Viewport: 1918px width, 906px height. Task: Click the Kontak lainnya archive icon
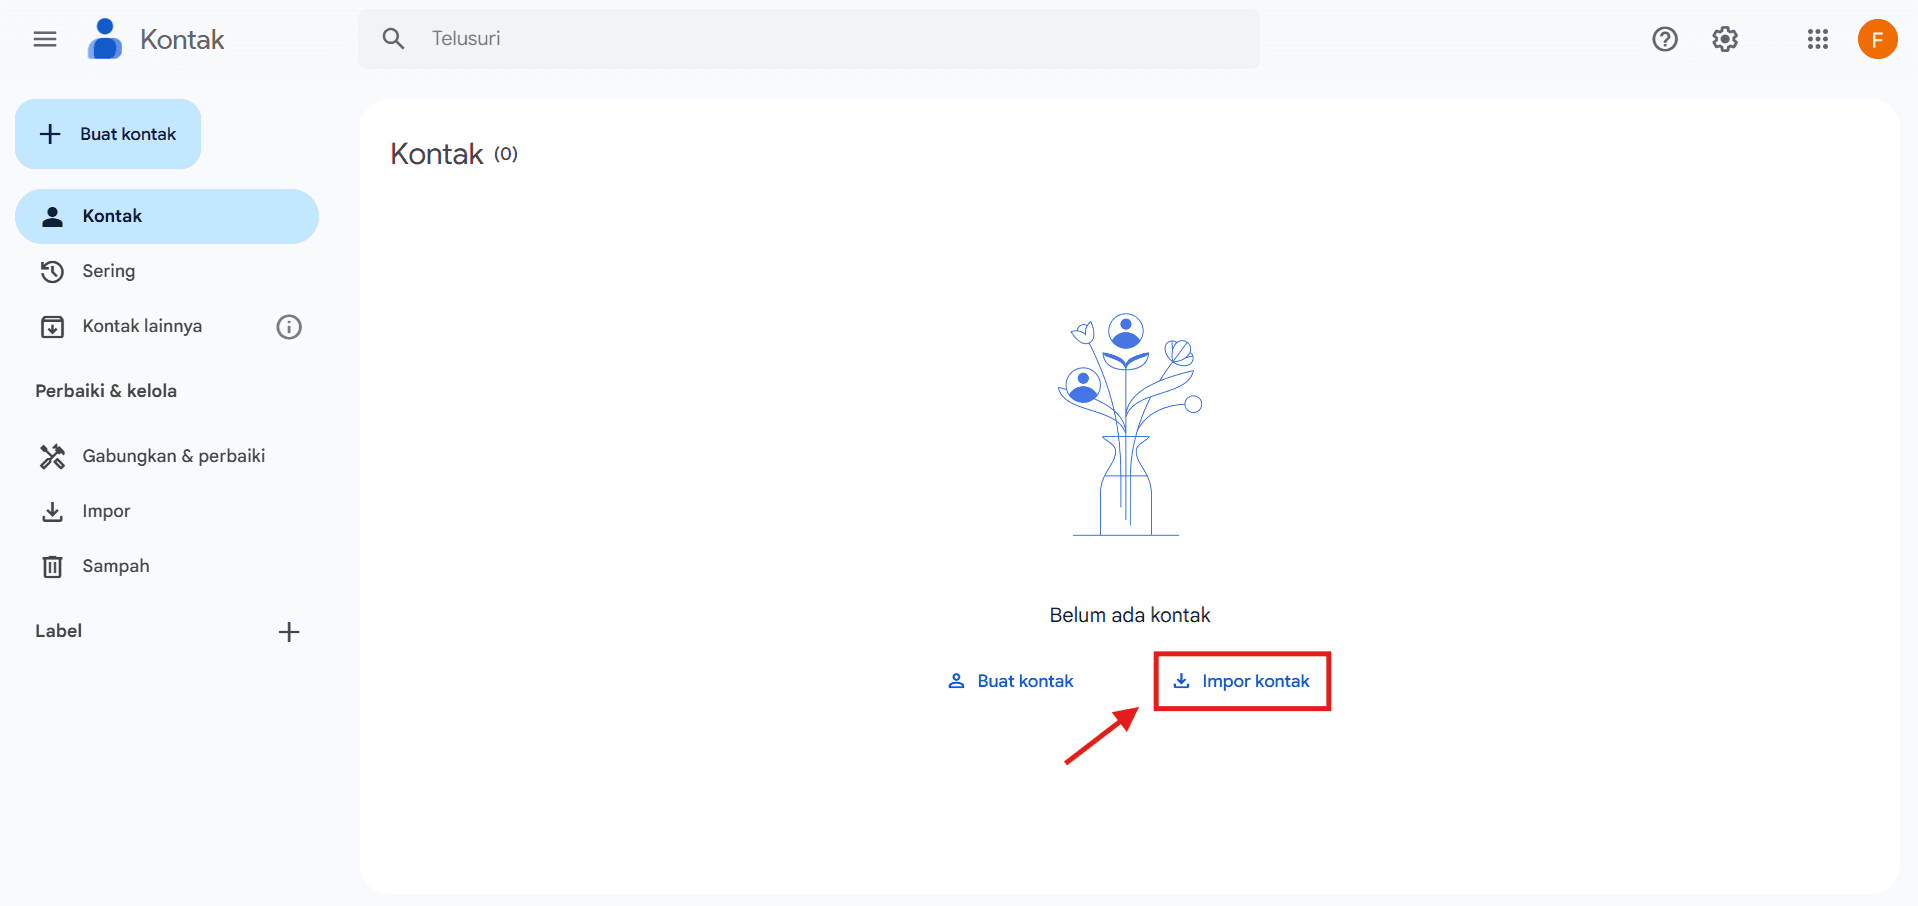coord(52,326)
